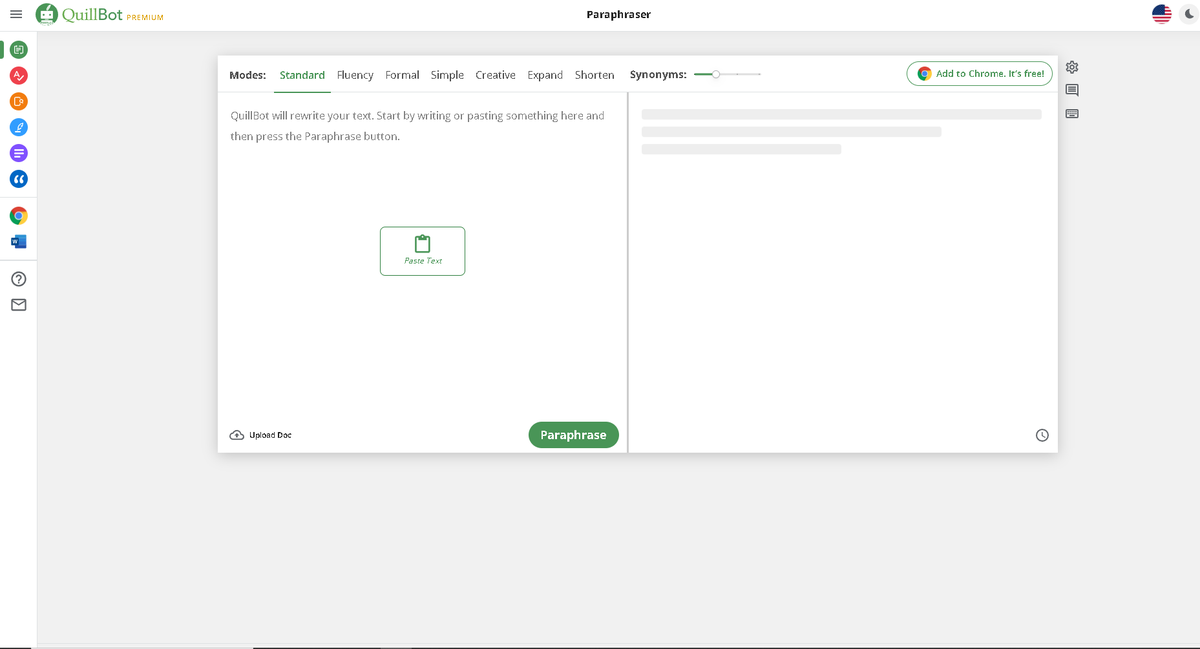
Task: Switch to Fluency mode
Action: click(x=355, y=75)
